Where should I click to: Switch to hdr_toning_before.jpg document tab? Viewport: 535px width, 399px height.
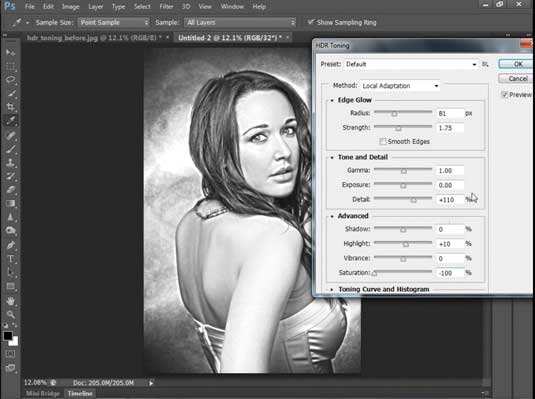pyautogui.click(x=94, y=38)
